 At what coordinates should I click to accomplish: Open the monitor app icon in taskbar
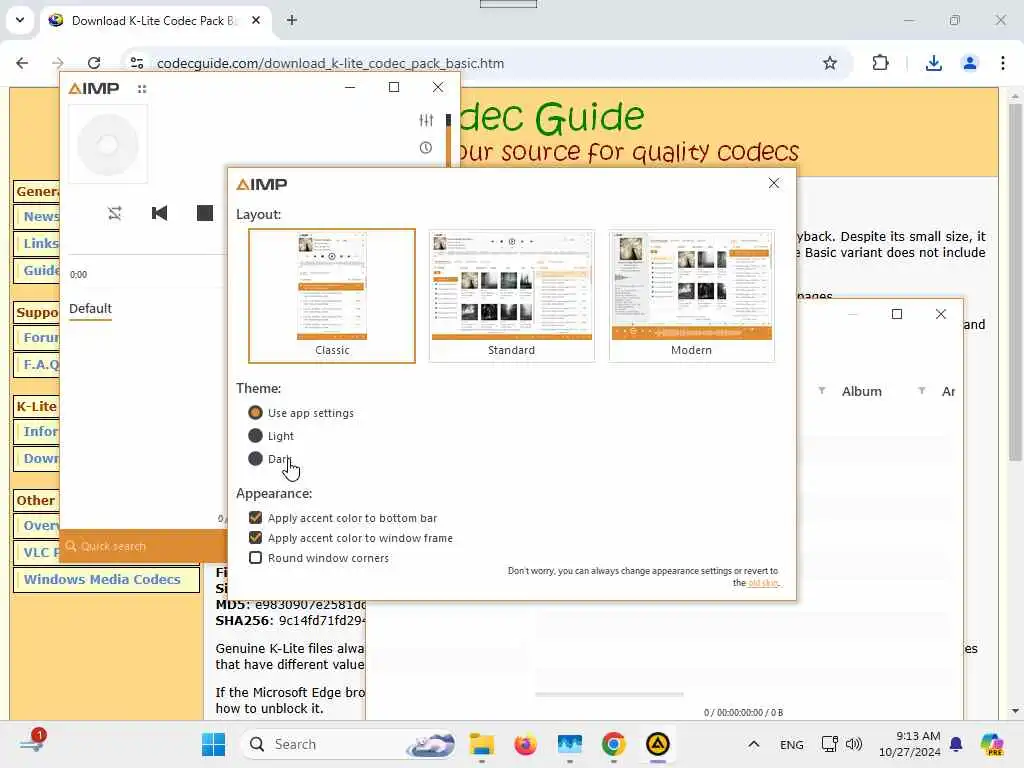coord(569,744)
